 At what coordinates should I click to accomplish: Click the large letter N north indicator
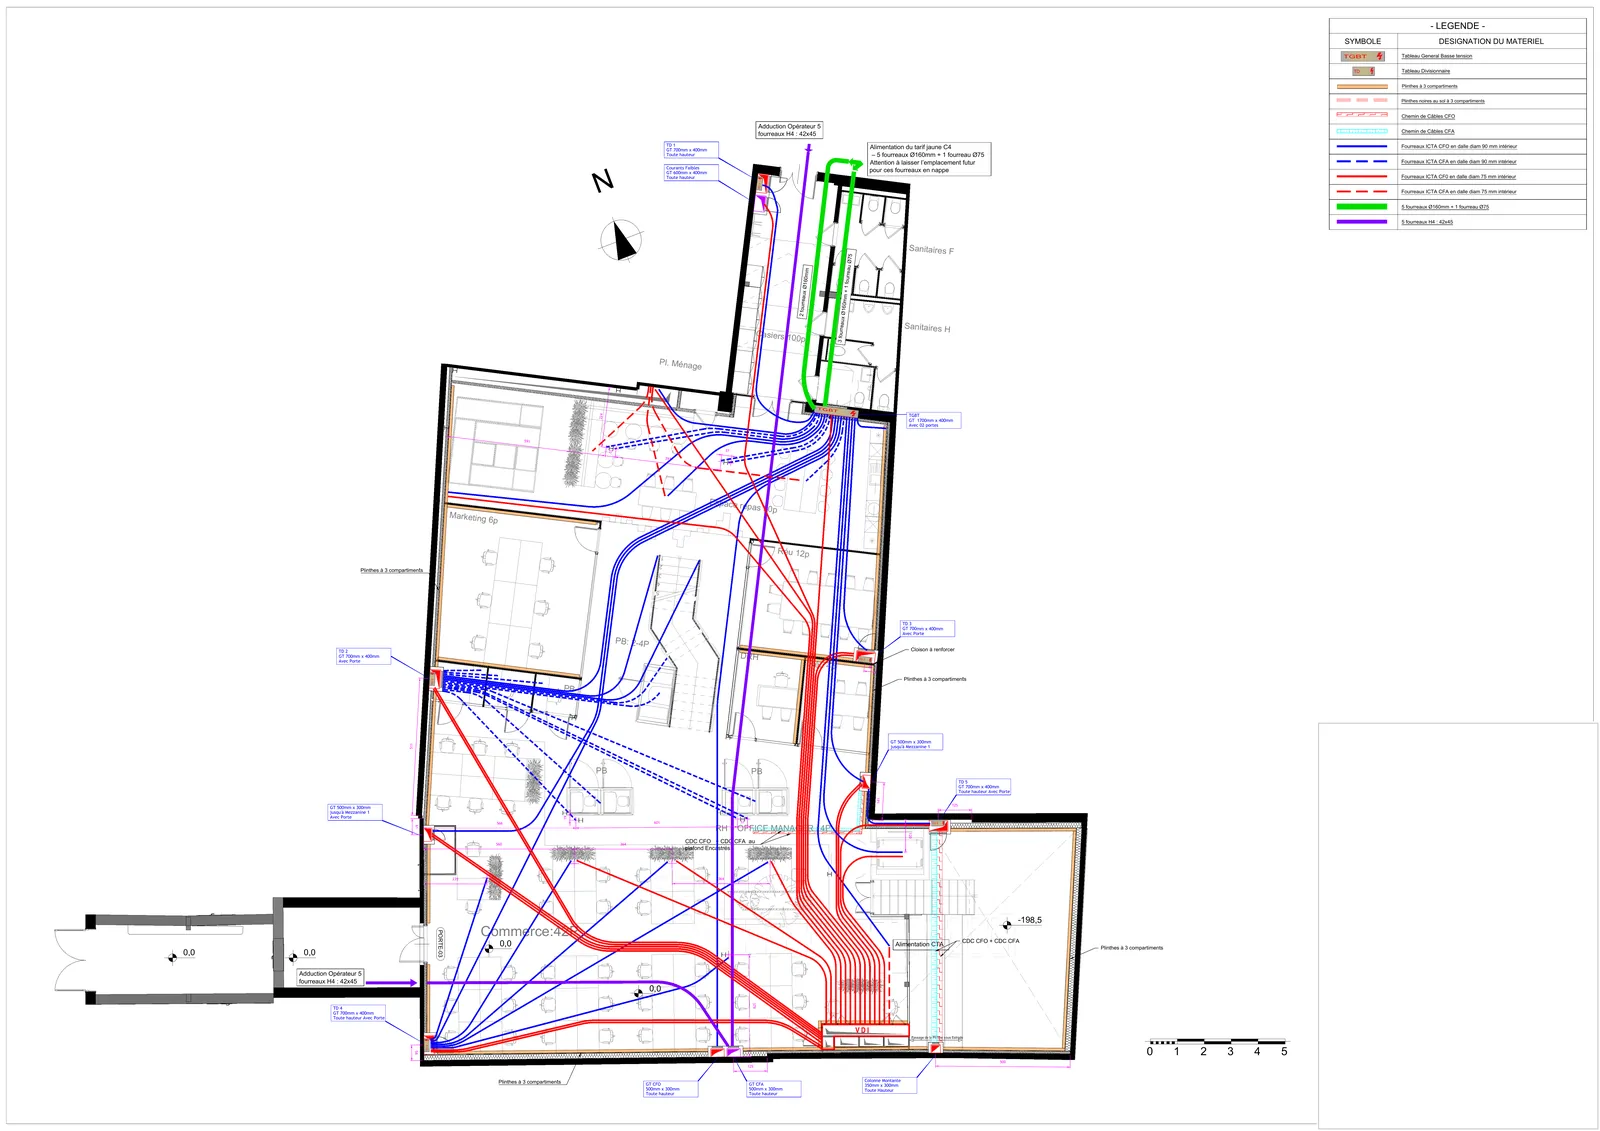pyautogui.click(x=602, y=181)
